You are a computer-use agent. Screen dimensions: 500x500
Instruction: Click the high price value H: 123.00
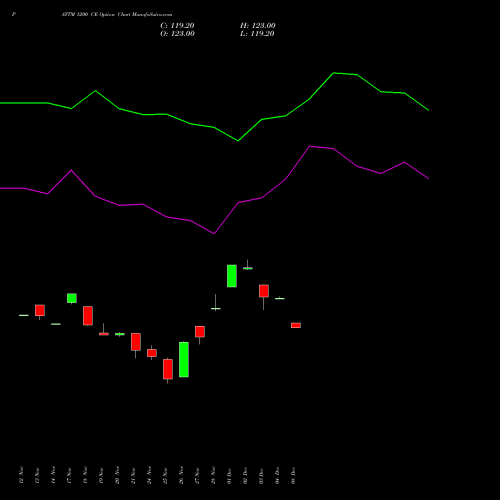pos(258,26)
